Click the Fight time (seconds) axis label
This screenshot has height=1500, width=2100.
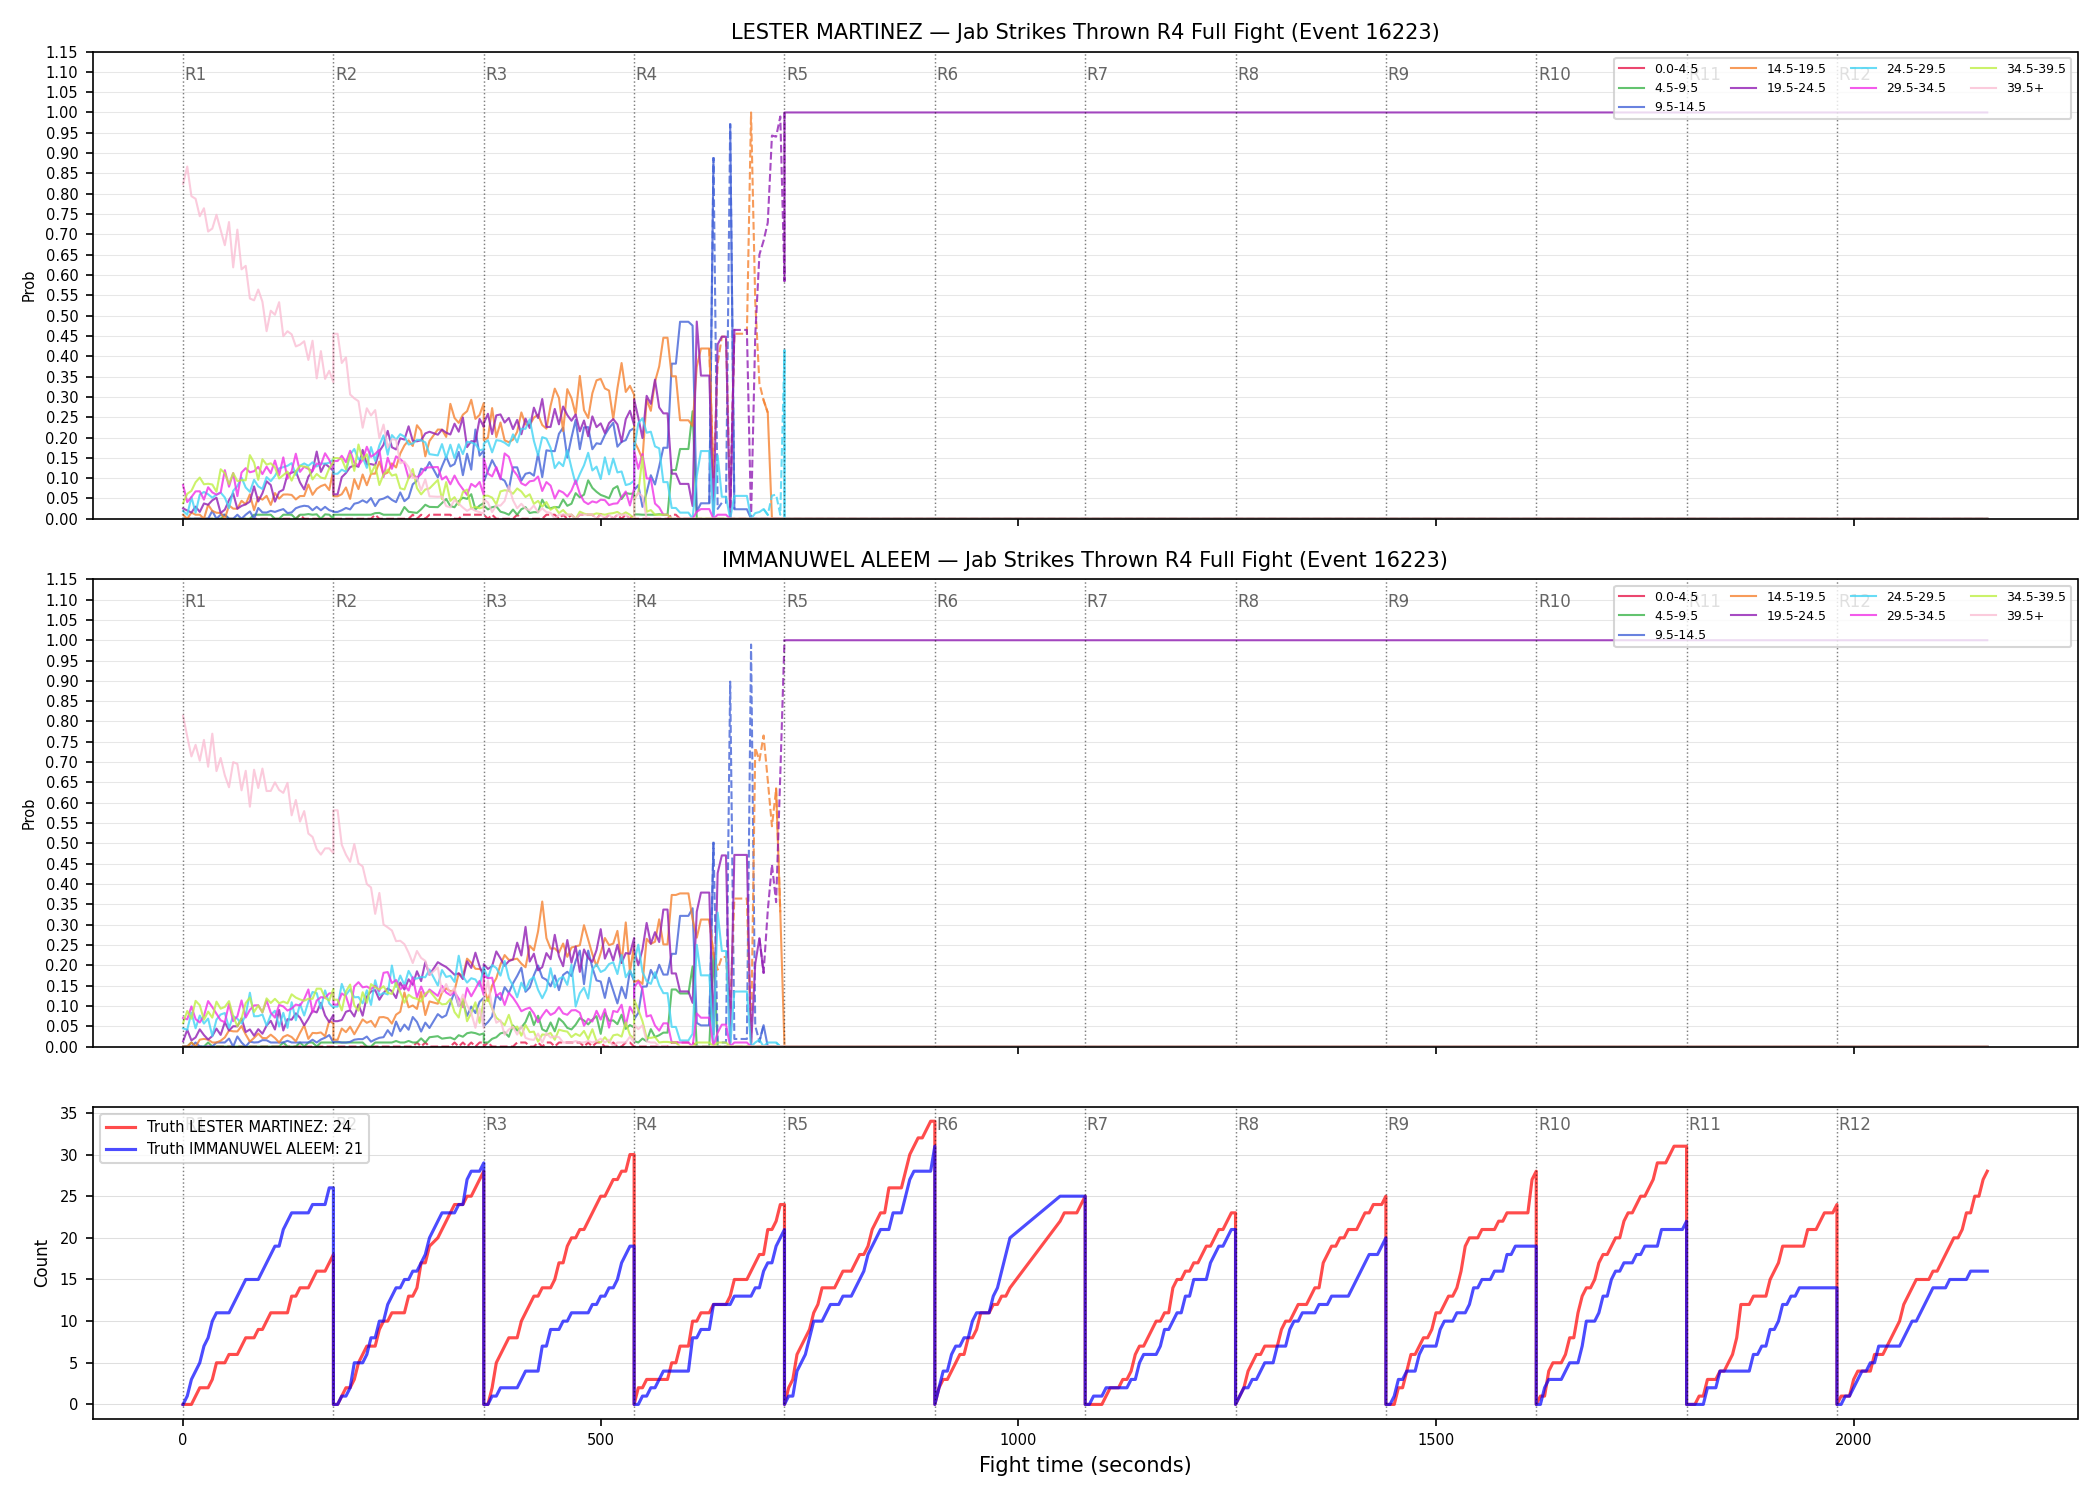pyautogui.click(x=1085, y=1465)
